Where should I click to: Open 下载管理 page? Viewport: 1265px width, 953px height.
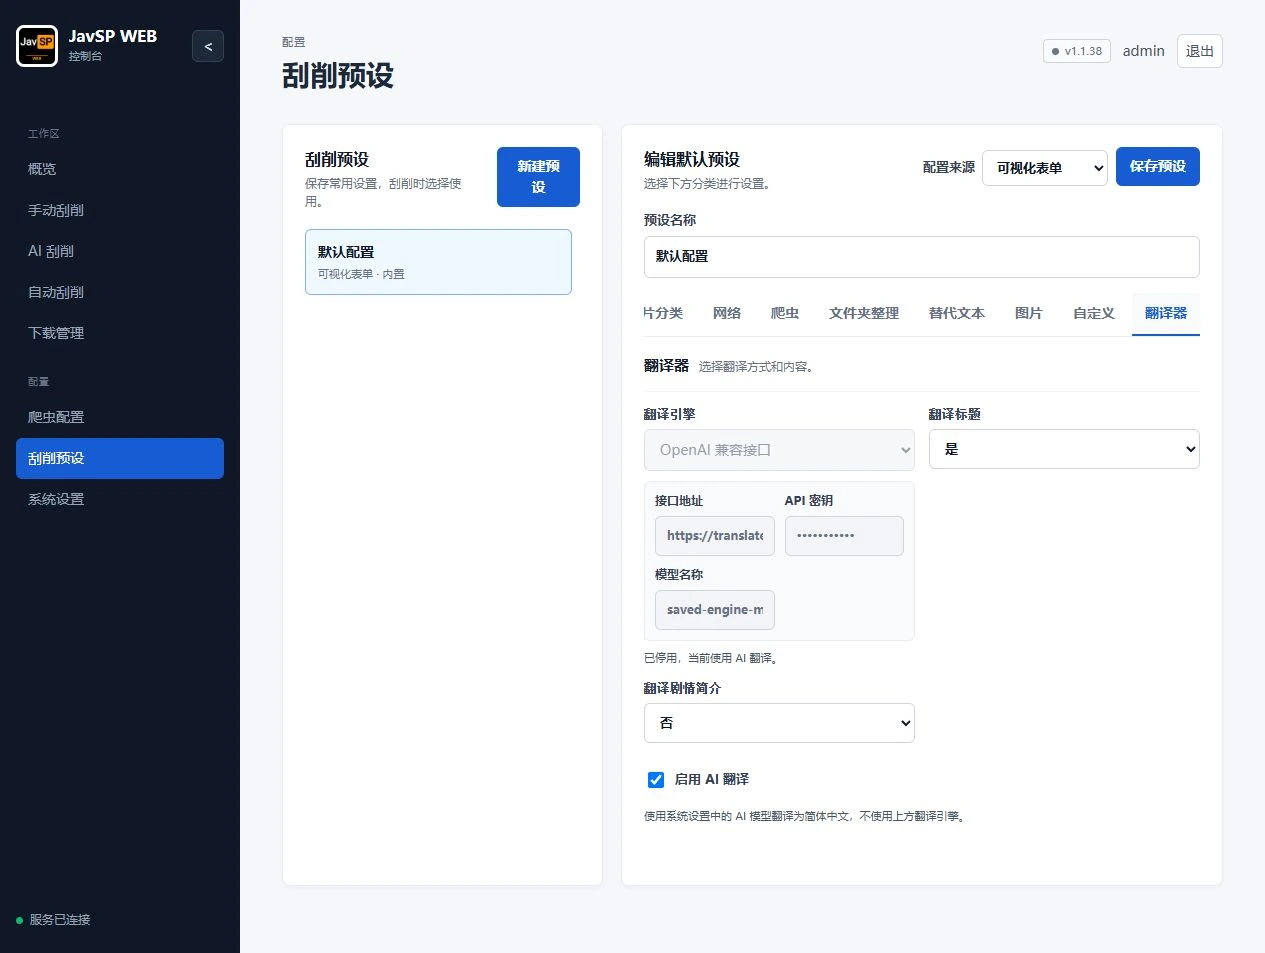pyautogui.click(x=120, y=333)
